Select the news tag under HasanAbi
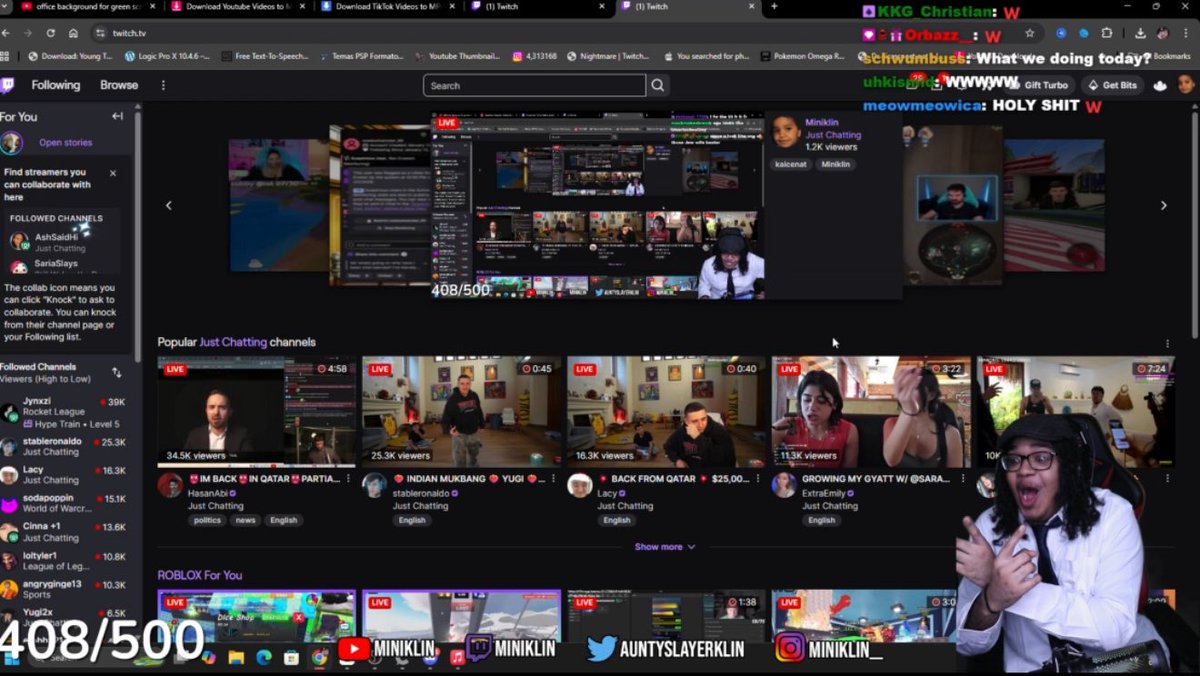Screen dimensions: 1200x676 coord(245,520)
